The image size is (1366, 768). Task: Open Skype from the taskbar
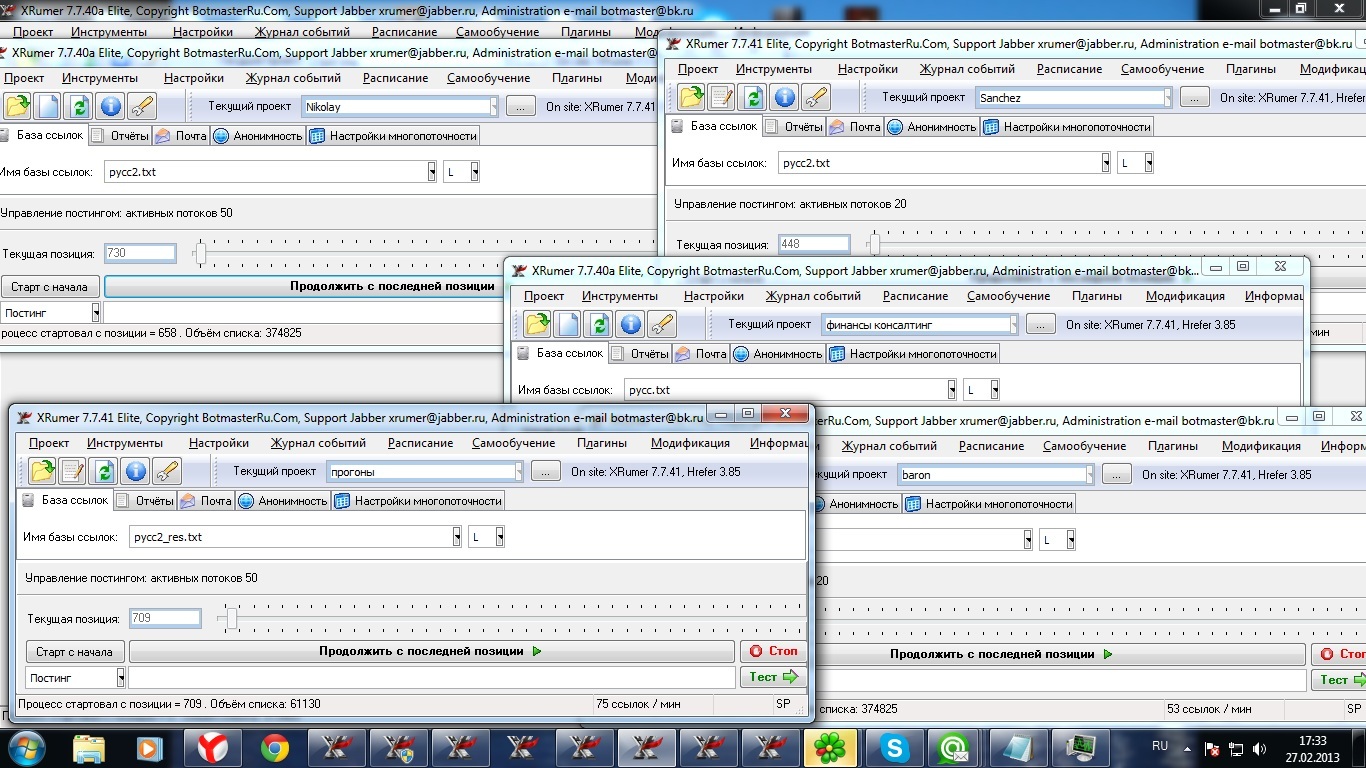point(893,747)
